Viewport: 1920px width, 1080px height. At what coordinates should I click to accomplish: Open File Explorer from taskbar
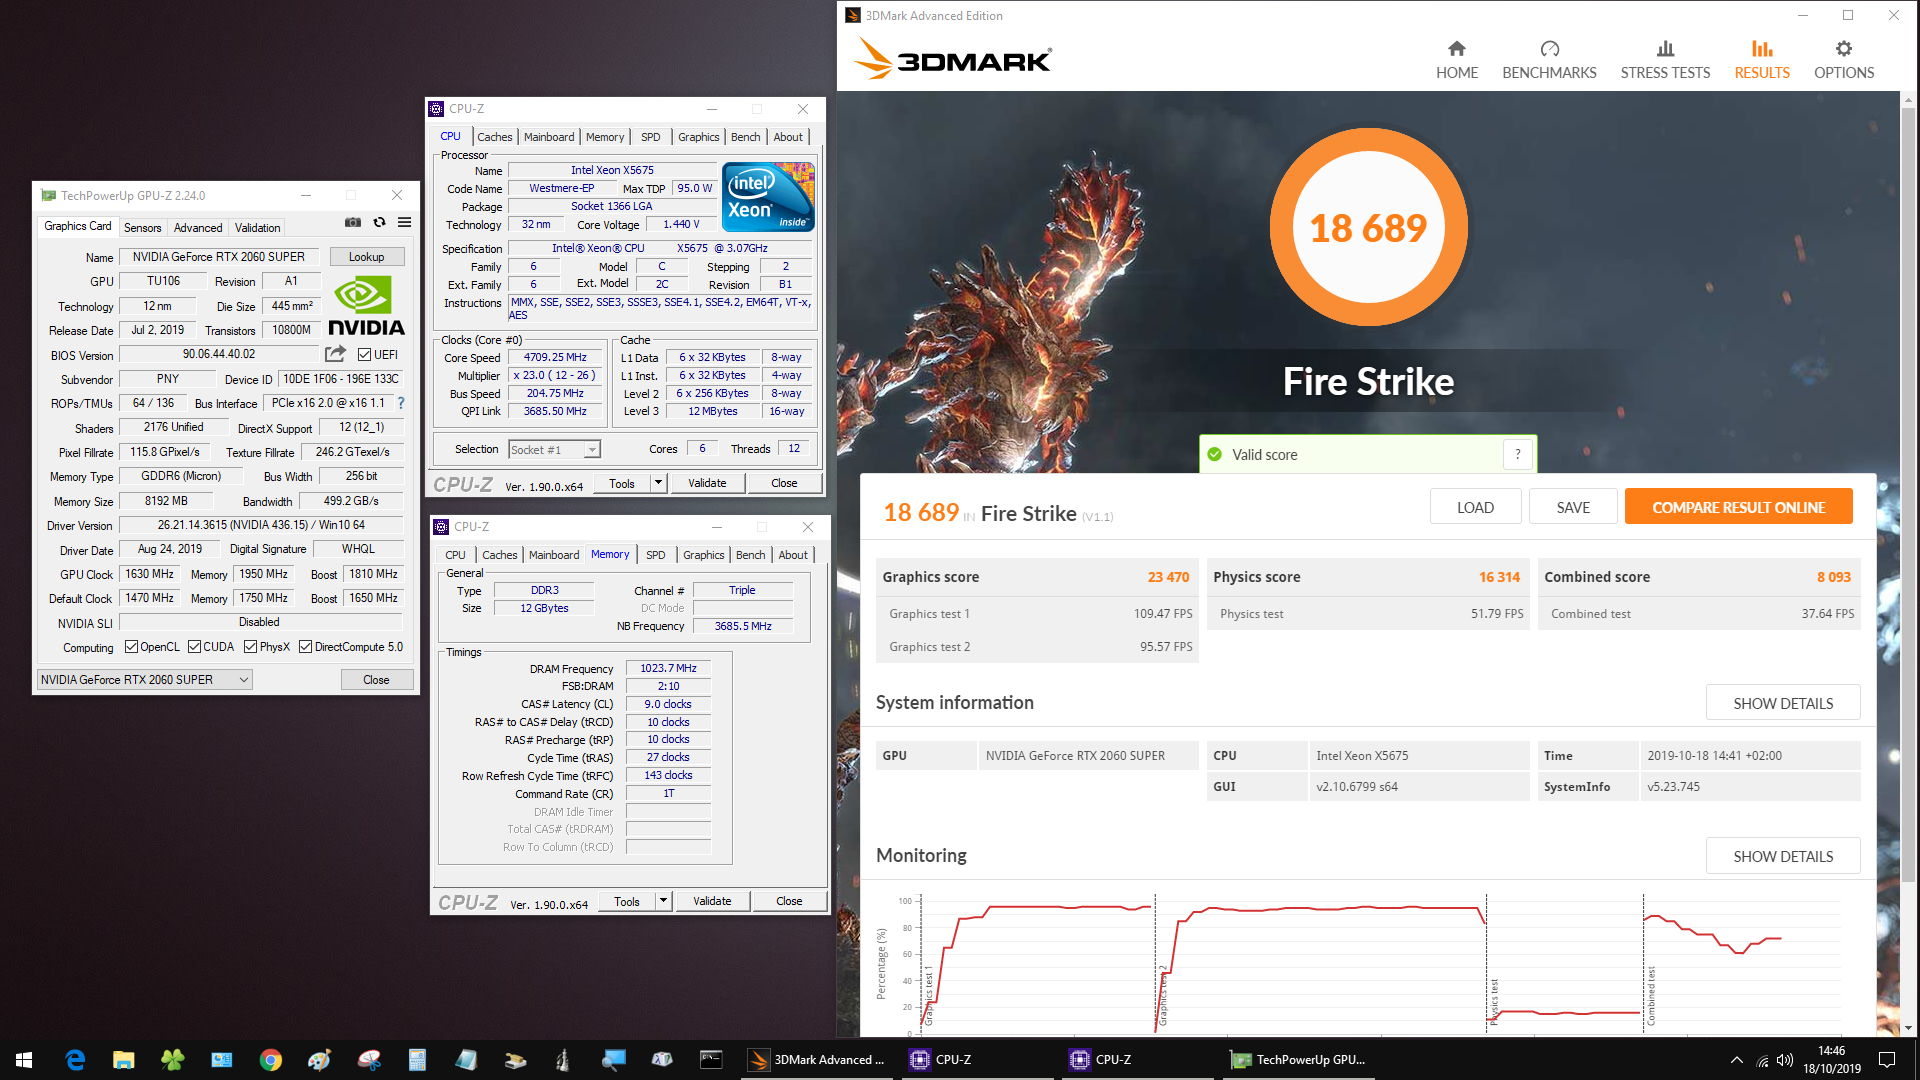(124, 1060)
